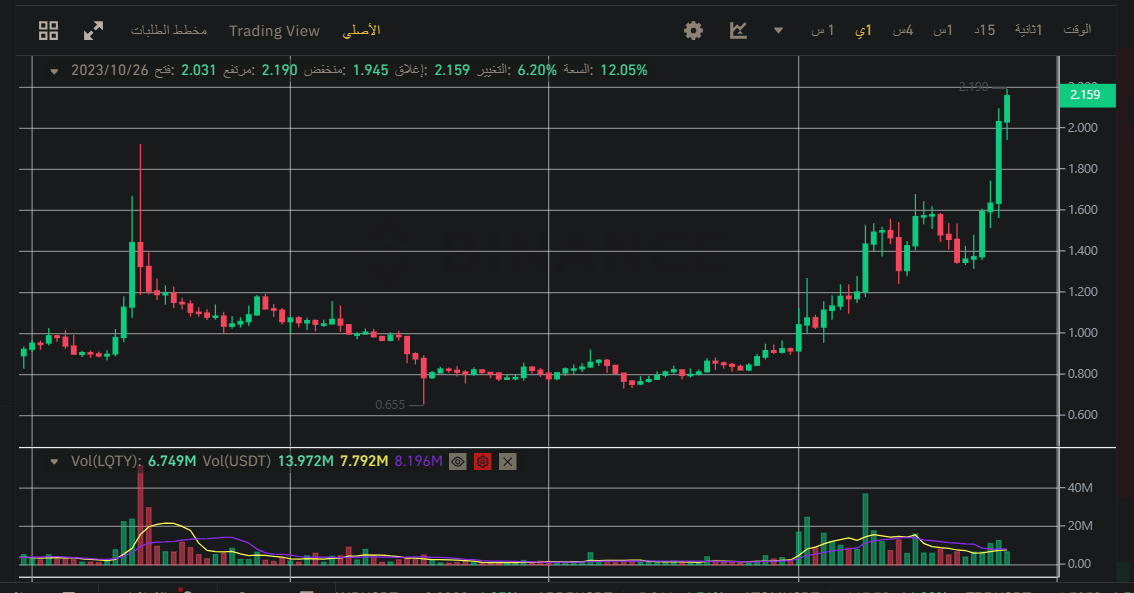The image size is (1134, 593).
Task: Toggle volume indicator visibility eye icon
Action: click(458, 461)
